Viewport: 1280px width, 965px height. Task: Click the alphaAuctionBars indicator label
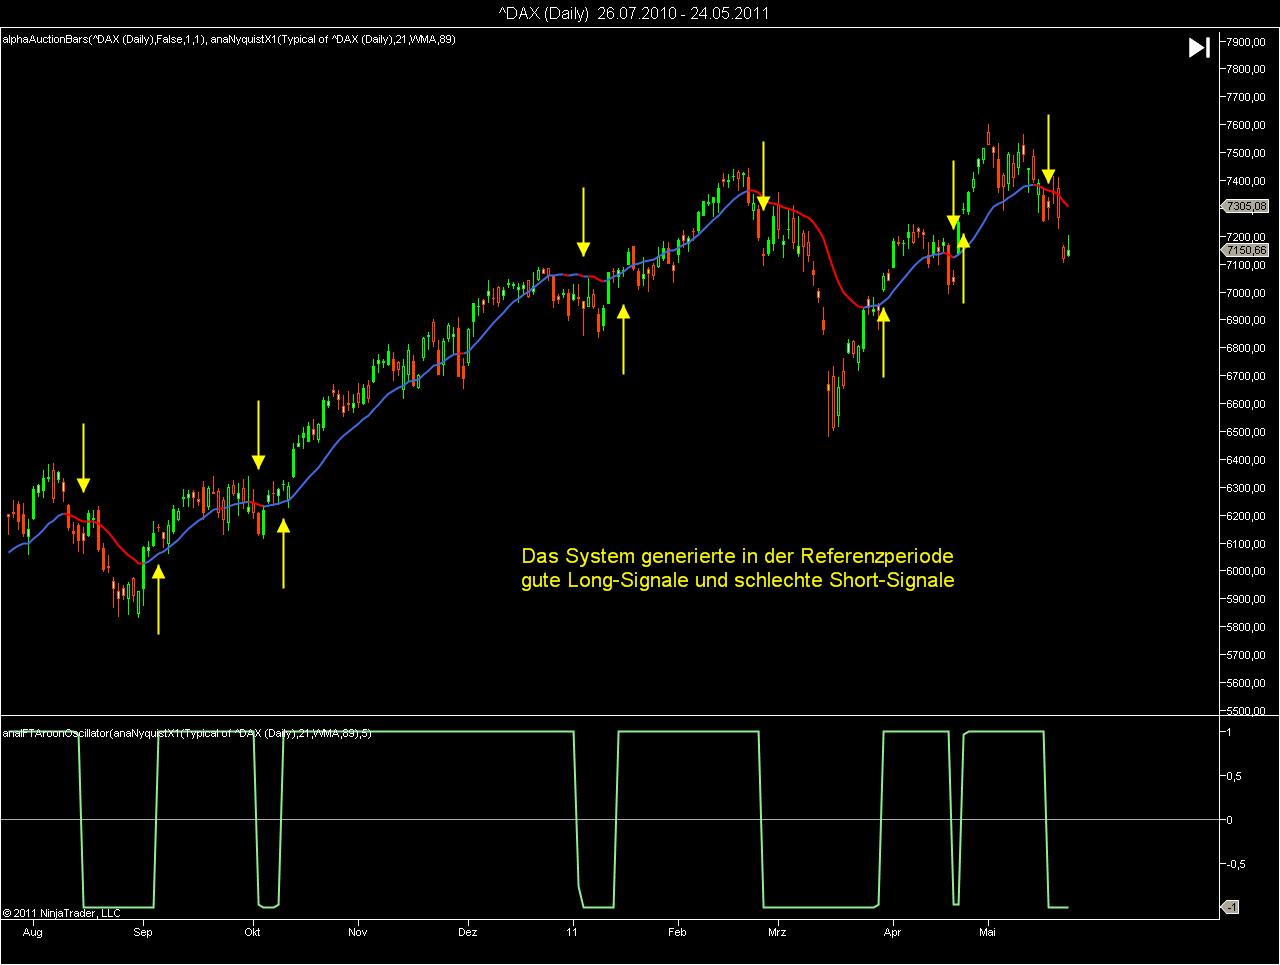[103, 40]
